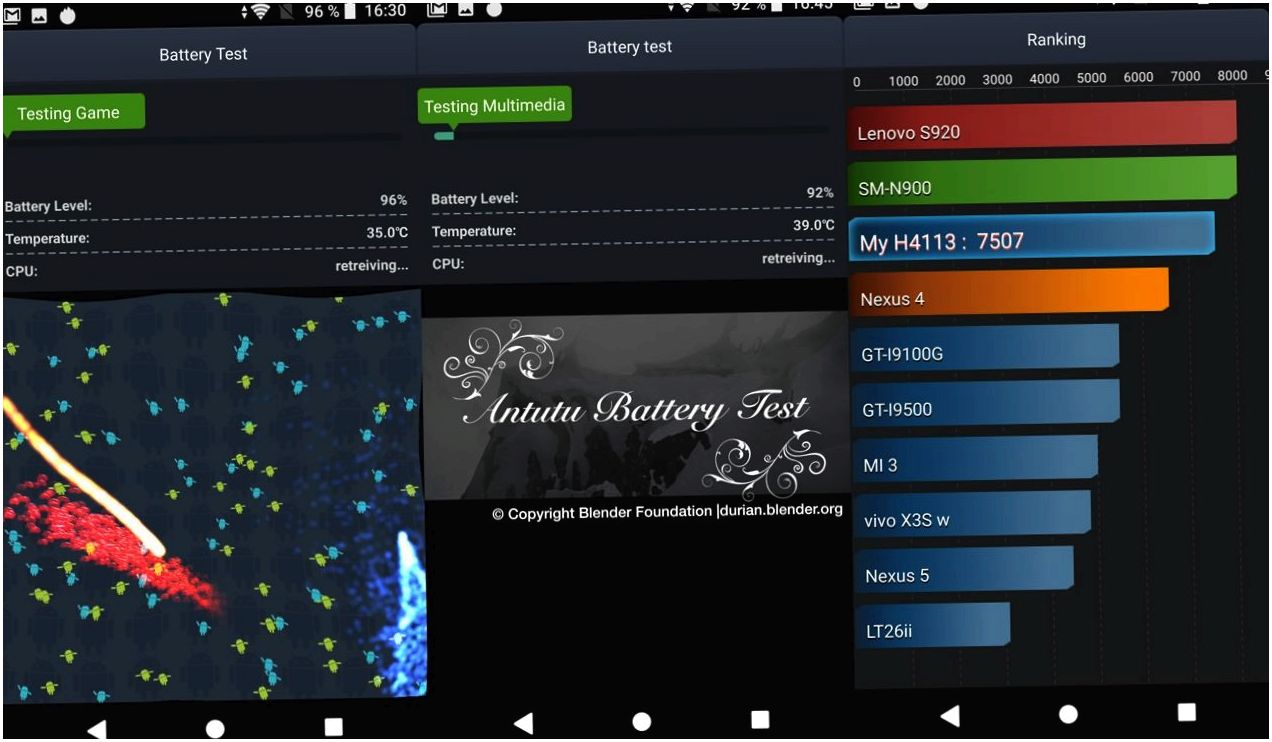Select the GT-I9100G ranking bar
The image size is (1272, 742).
985,349
